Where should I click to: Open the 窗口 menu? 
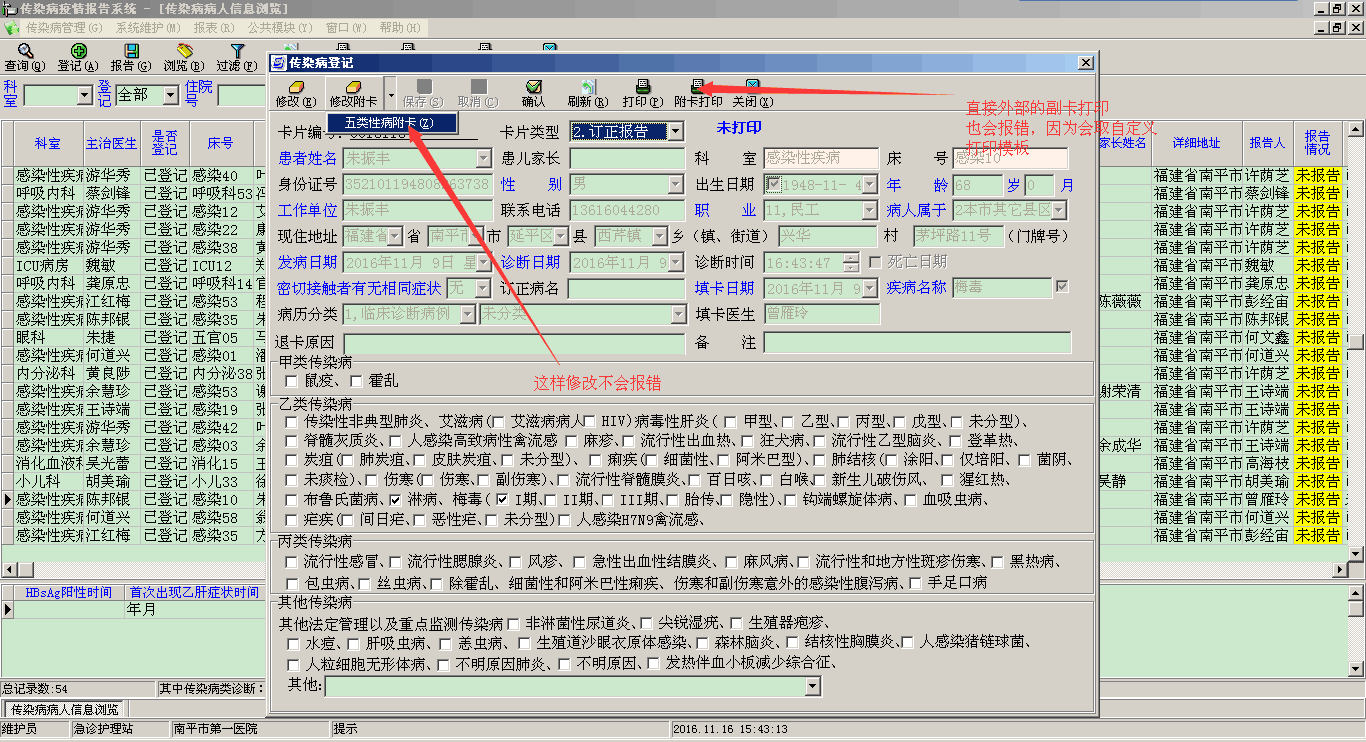point(347,27)
